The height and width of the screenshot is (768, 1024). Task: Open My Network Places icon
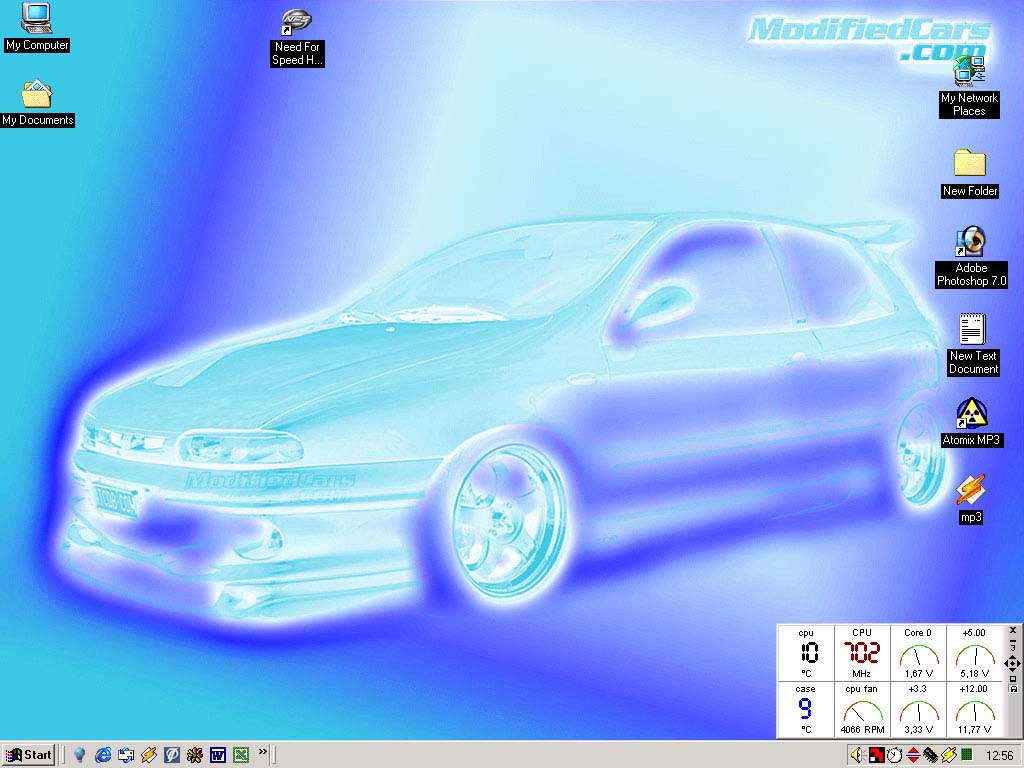click(969, 72)
